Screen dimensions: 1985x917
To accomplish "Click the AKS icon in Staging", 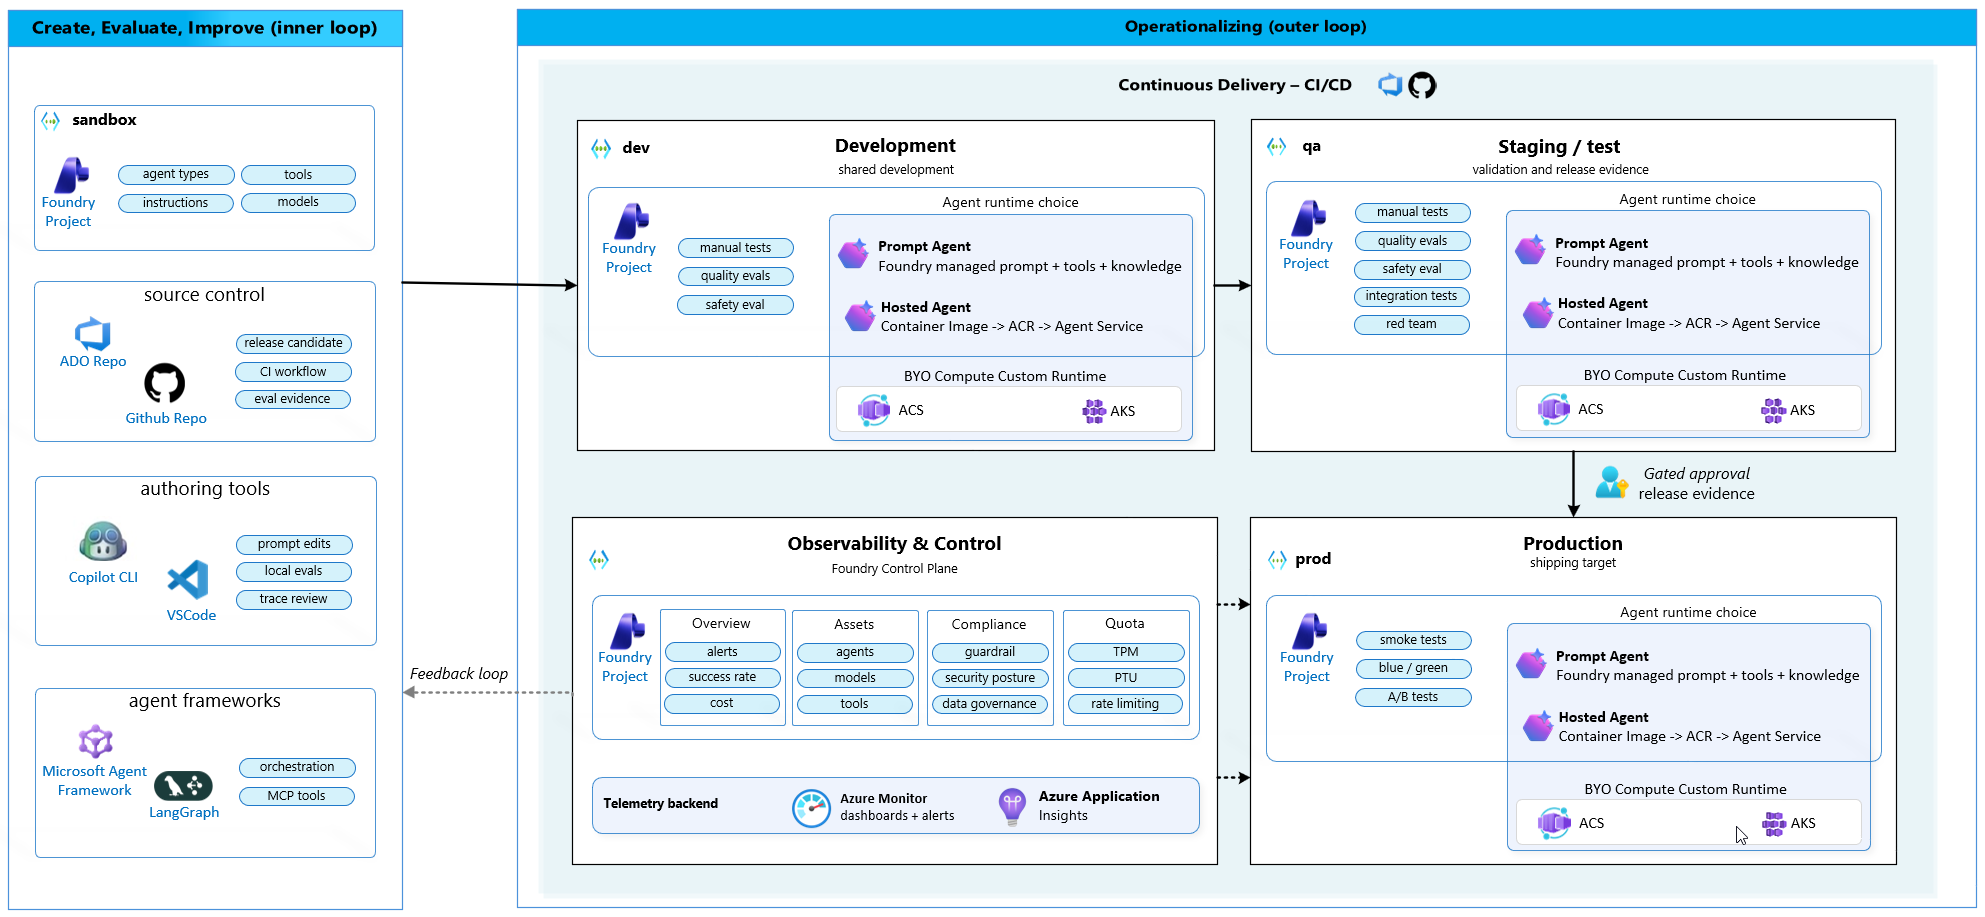I will (1774, 410).
